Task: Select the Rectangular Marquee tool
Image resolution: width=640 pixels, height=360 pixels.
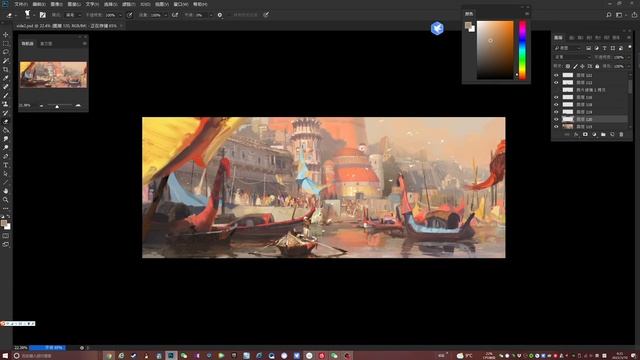Action: pyautogui.click(x=6, y=43)
